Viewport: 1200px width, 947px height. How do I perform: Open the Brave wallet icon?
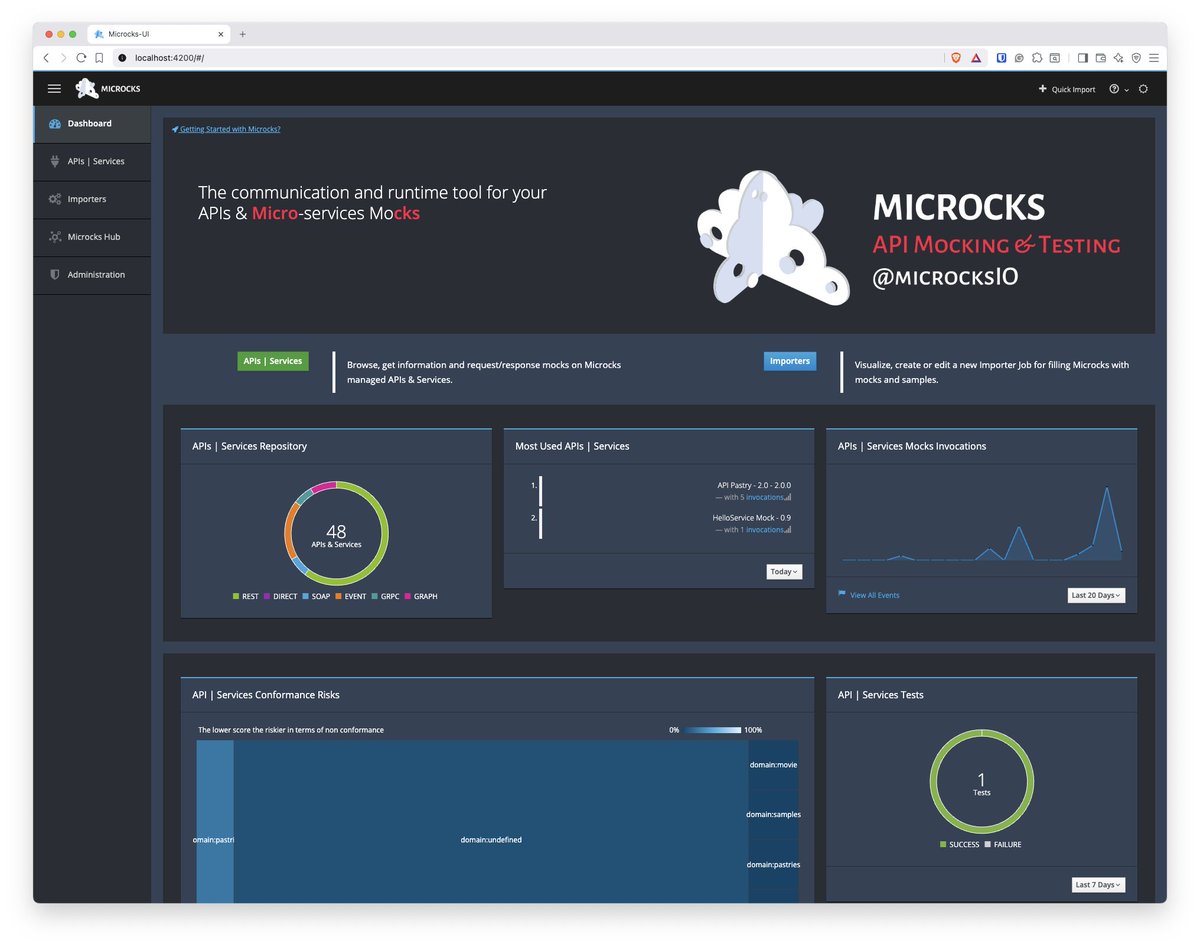[x=1100, y=58]
